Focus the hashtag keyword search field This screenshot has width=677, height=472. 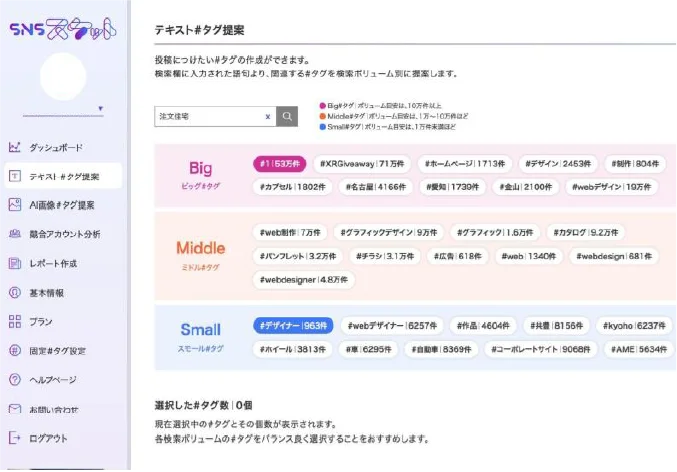215,116
